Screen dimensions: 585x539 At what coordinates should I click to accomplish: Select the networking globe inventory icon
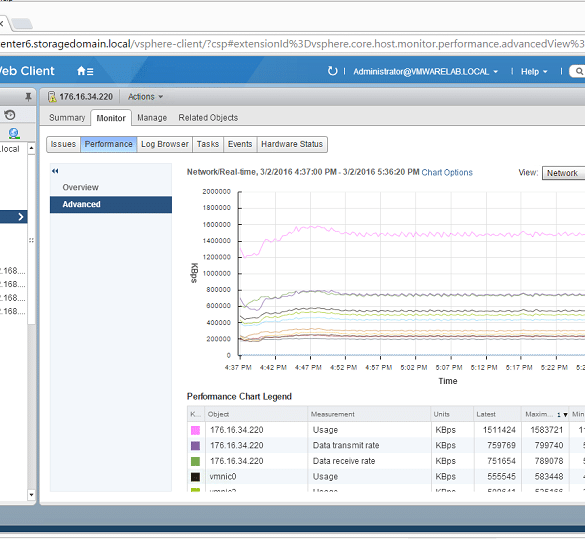click(x=14, y=133)
